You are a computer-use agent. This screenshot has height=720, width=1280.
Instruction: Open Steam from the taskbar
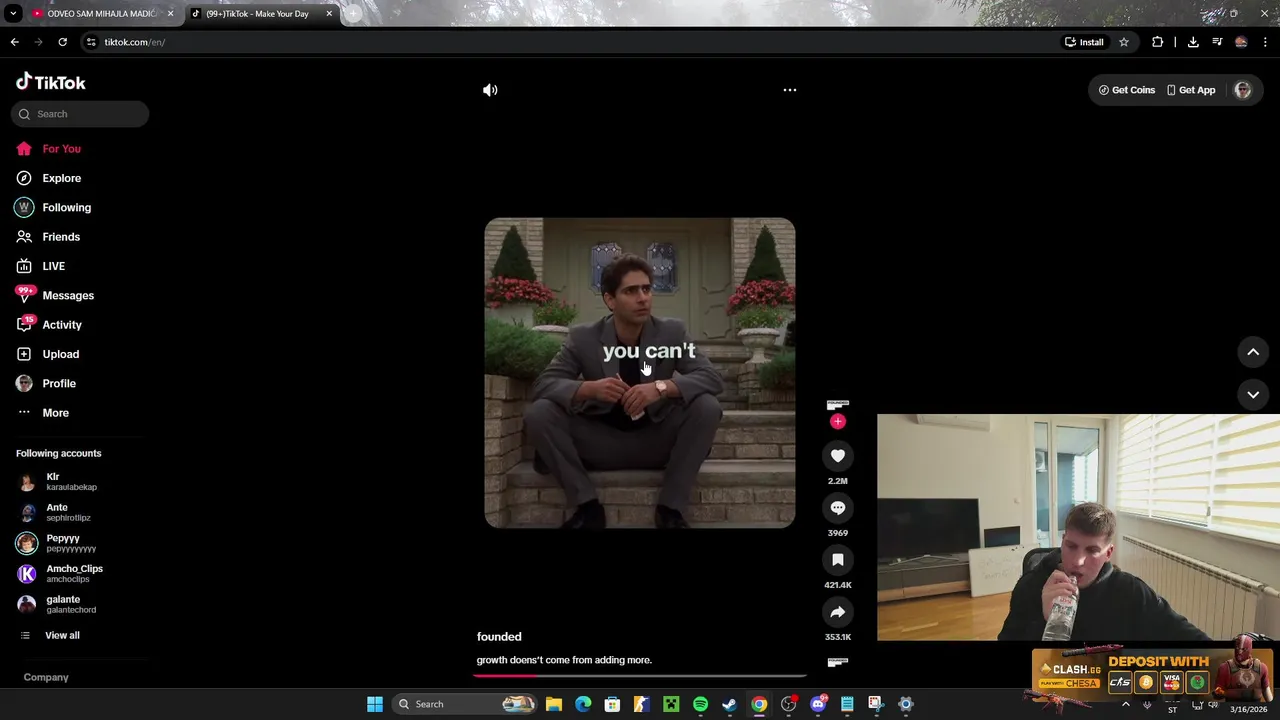coord(729,704)
